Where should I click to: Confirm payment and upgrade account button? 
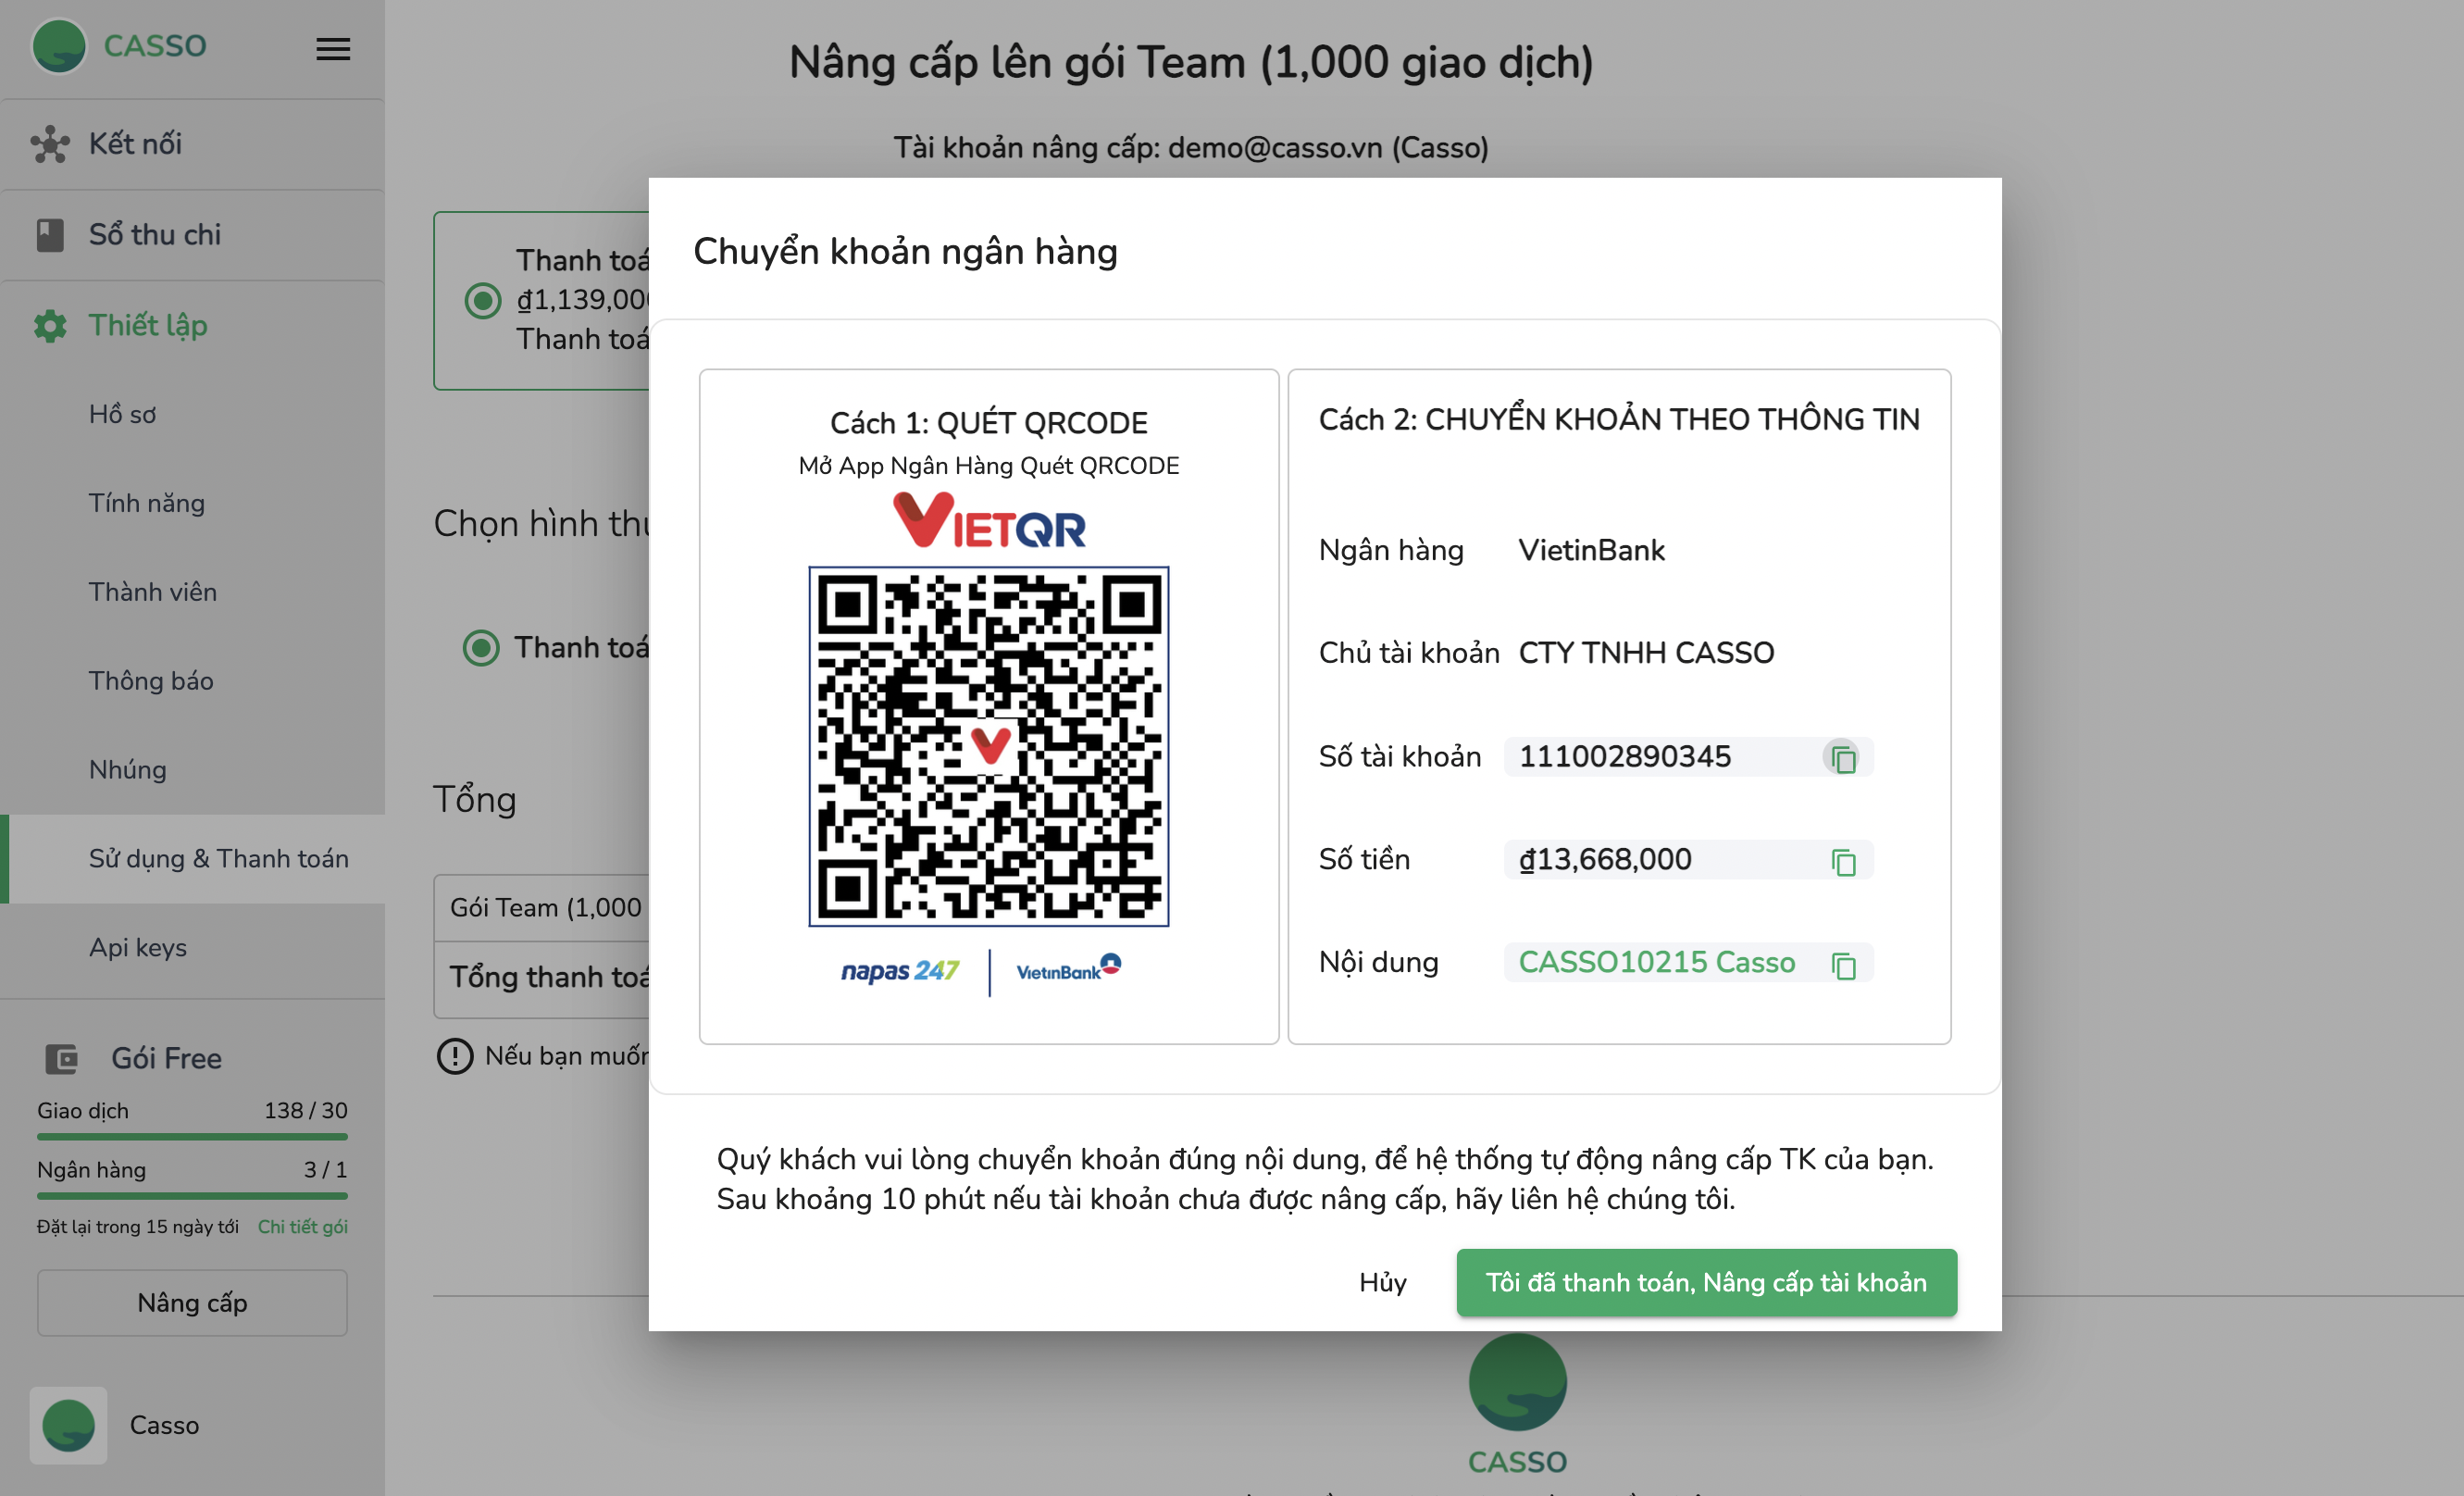click(1706, 1282)
